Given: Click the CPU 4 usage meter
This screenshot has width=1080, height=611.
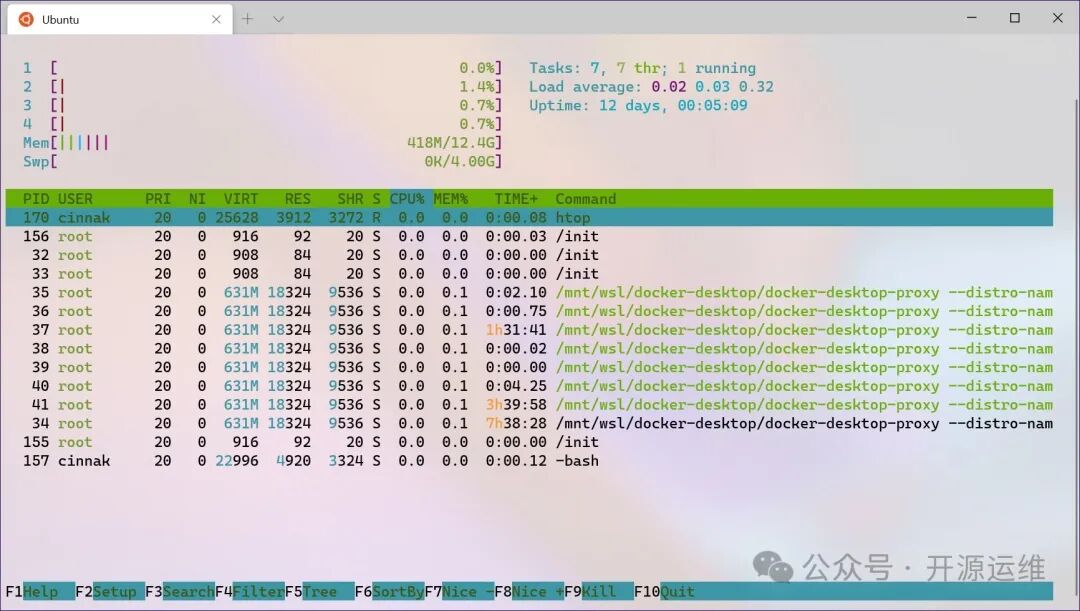Looking at the screenshot, I should point(262,124).
